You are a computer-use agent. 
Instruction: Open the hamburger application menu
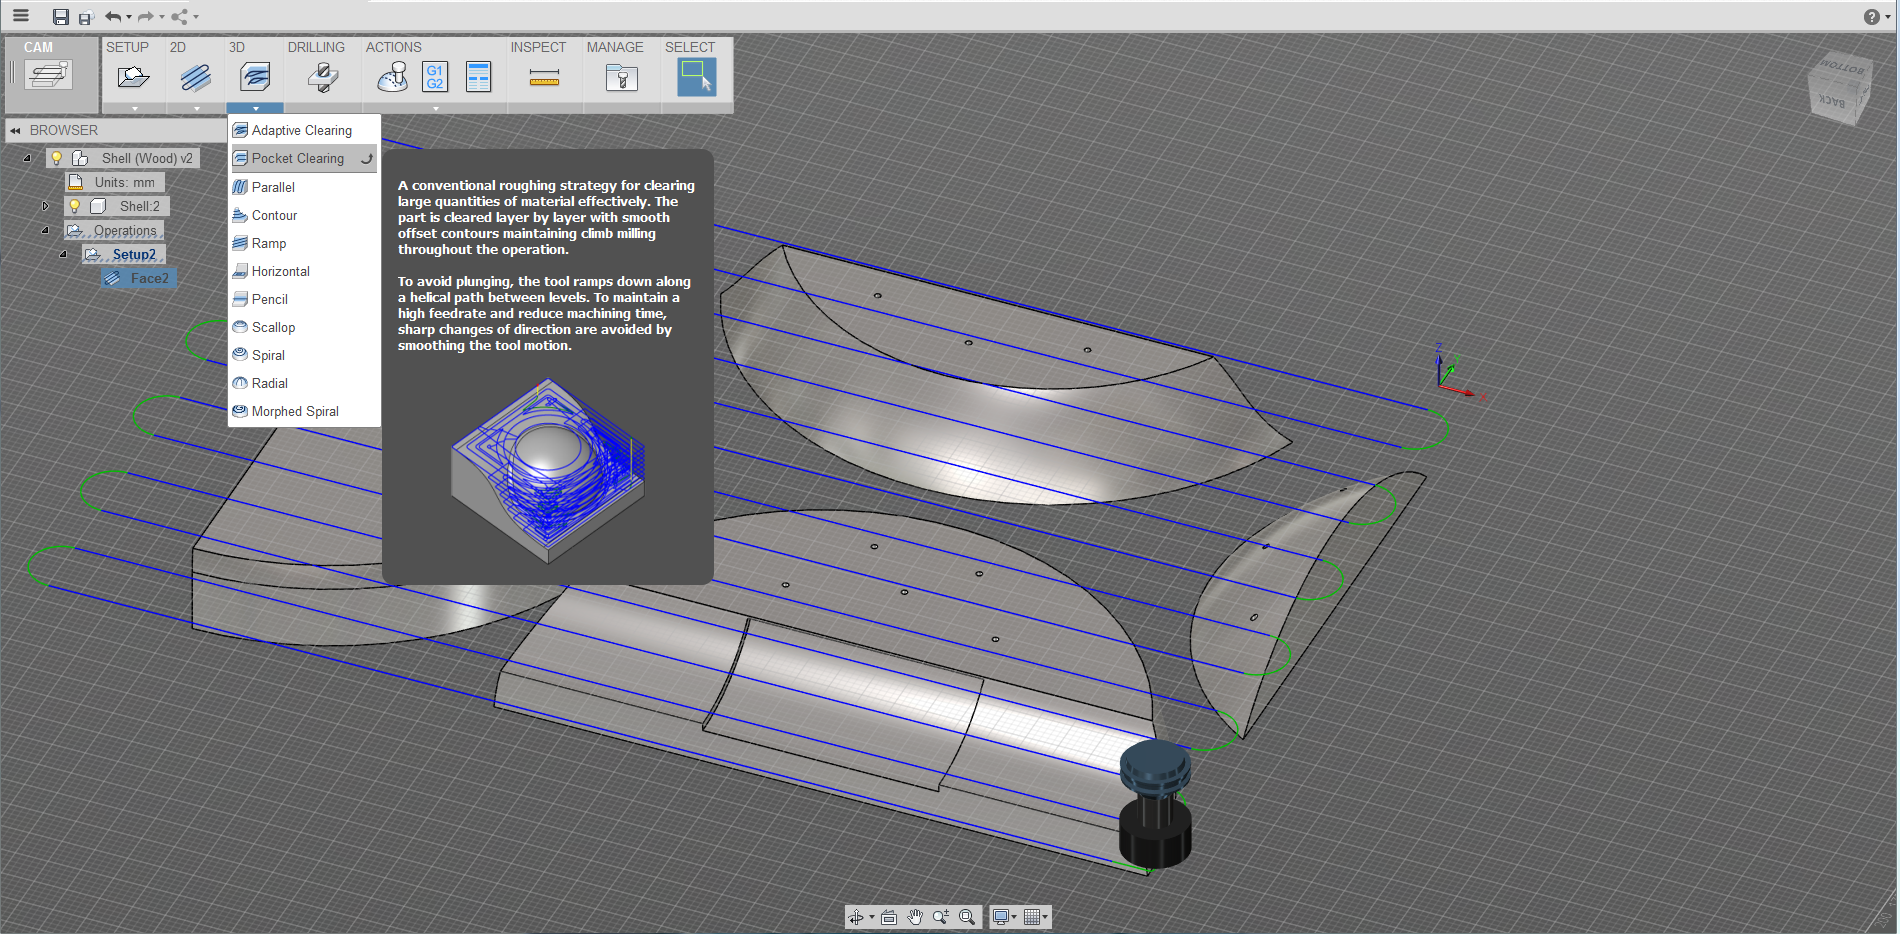point(20,16)
